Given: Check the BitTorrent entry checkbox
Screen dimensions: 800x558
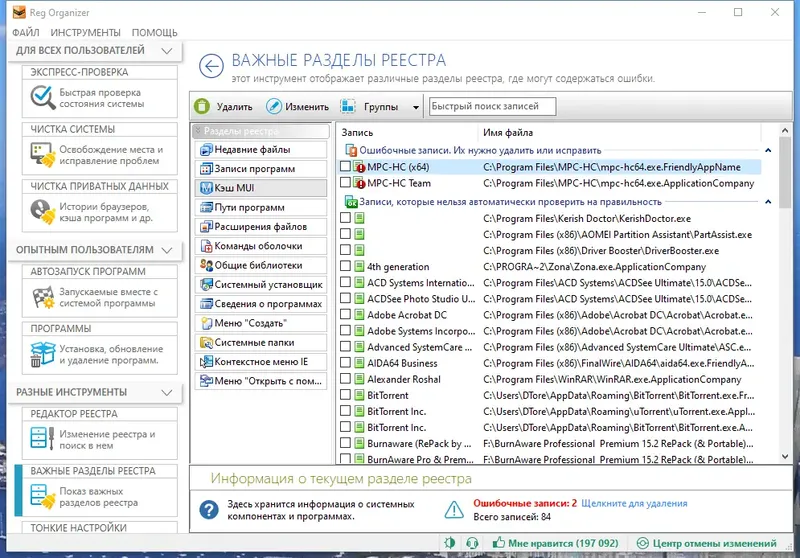Looking at the screenshot, I should tap(345, 395).
